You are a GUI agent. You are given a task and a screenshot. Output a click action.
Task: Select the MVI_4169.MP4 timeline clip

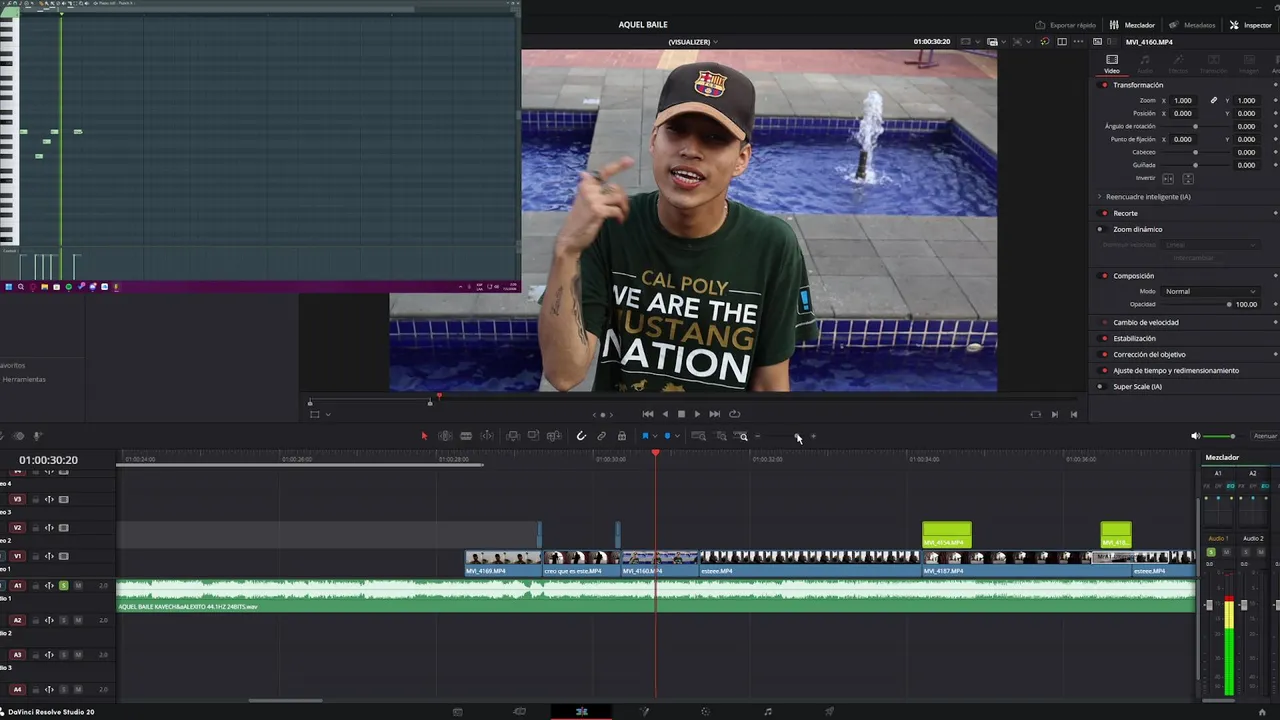pyautogui.click(x=503, y=563)
